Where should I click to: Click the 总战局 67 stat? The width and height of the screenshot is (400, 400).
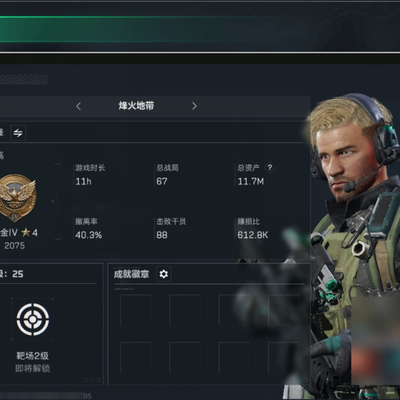[167, 175]
